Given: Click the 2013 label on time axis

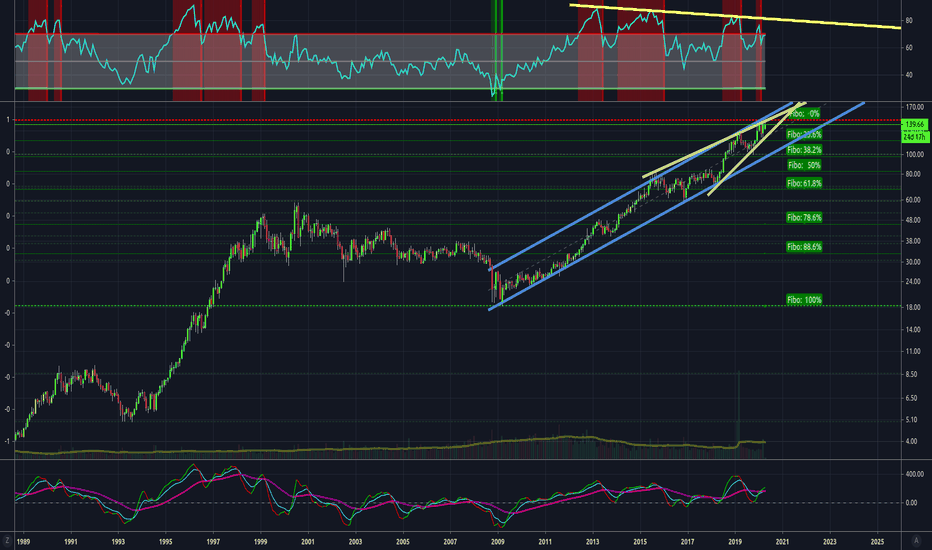Looking at the screenshot, I should pyautogui.click(x=593, y=542).
